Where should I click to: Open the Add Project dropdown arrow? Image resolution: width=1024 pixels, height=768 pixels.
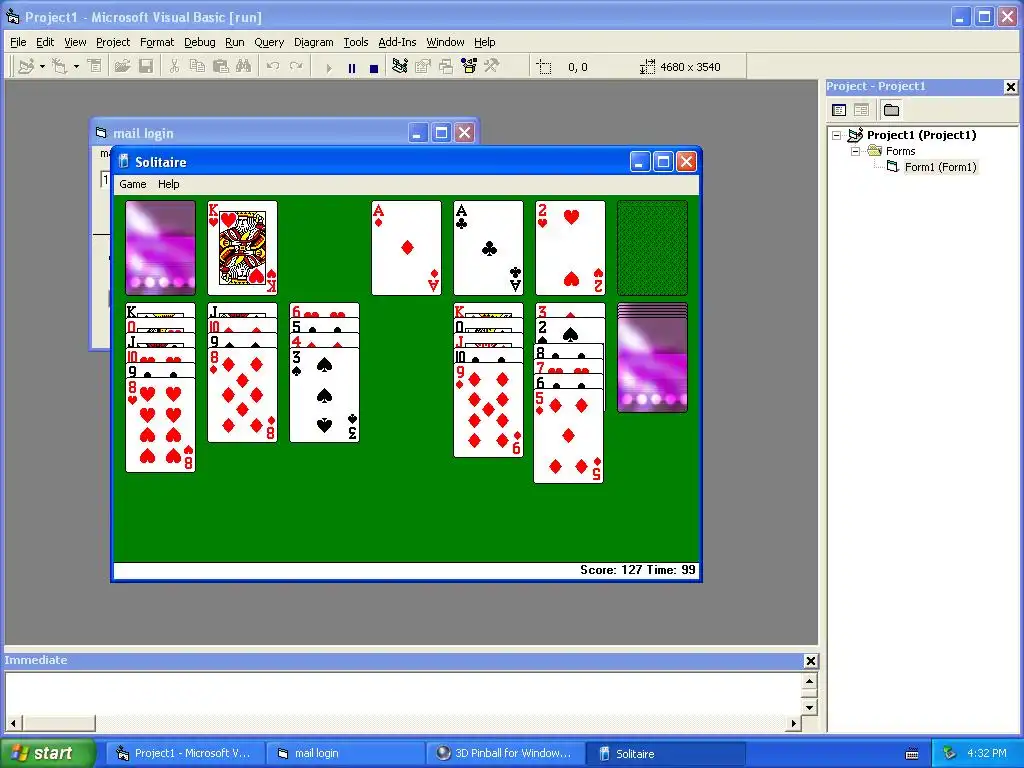[x=42, y=67]
